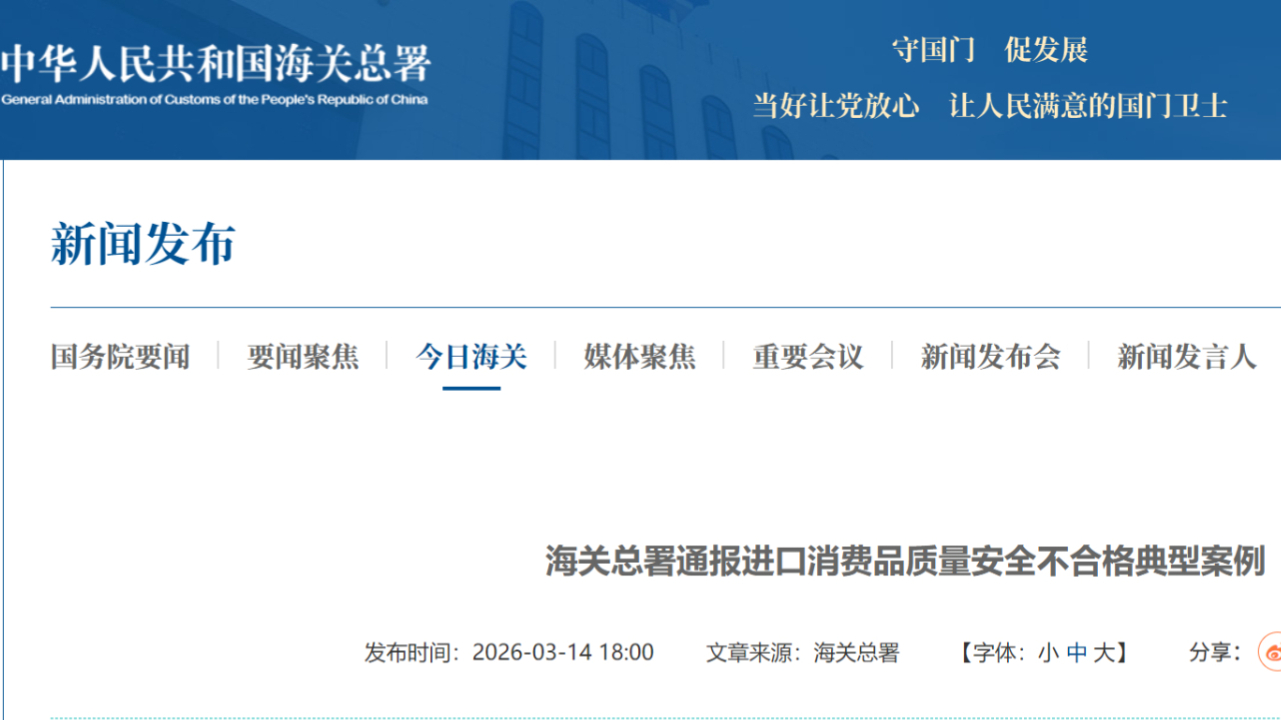
Task: Open the 新闻发言人 tab
Action: [1186, 357]
